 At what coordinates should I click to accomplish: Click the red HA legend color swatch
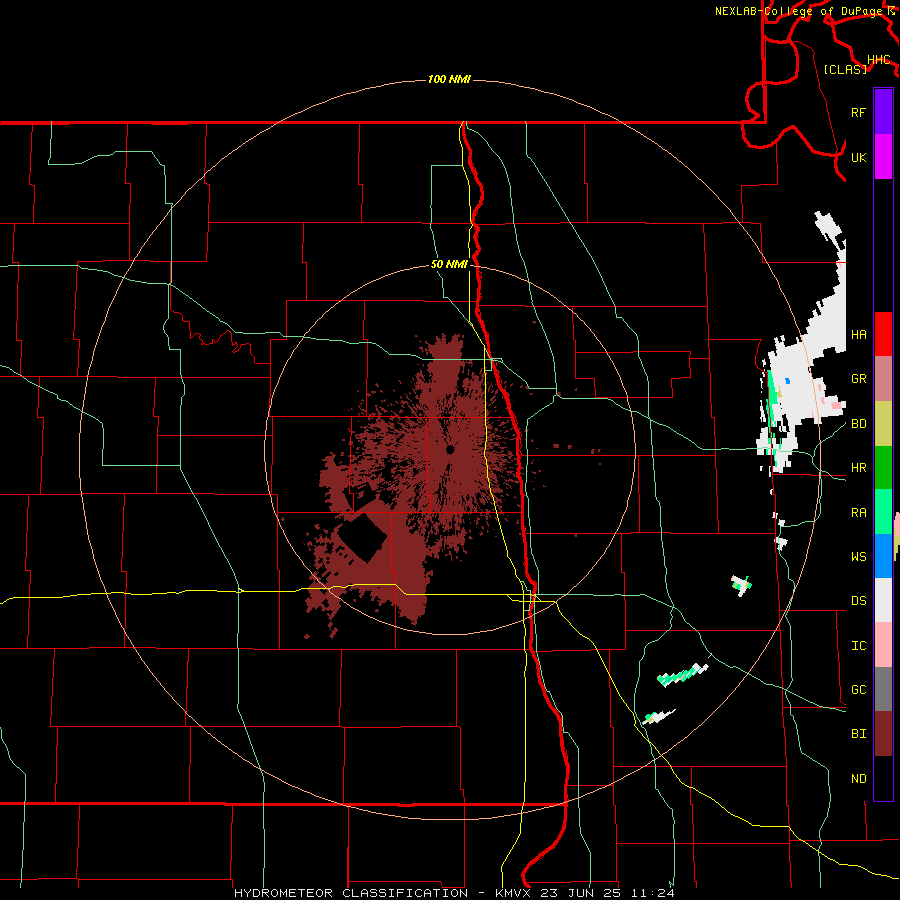point(883,334)
